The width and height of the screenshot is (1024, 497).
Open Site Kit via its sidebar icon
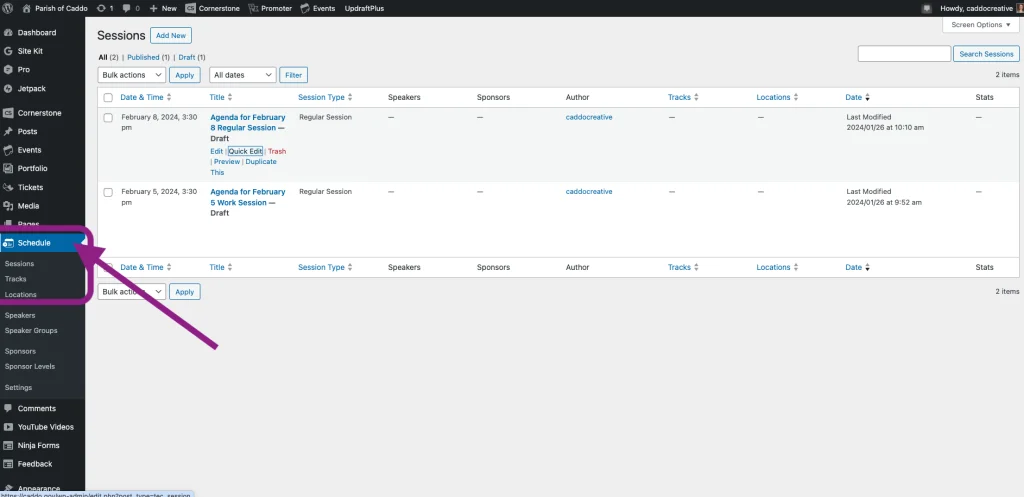coord(8,51)
